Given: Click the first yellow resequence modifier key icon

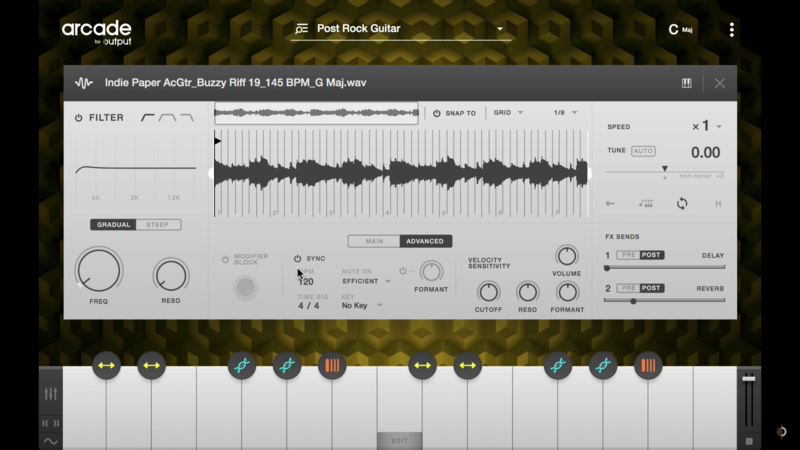Looking at the screenshot, I should coord(107,366).
